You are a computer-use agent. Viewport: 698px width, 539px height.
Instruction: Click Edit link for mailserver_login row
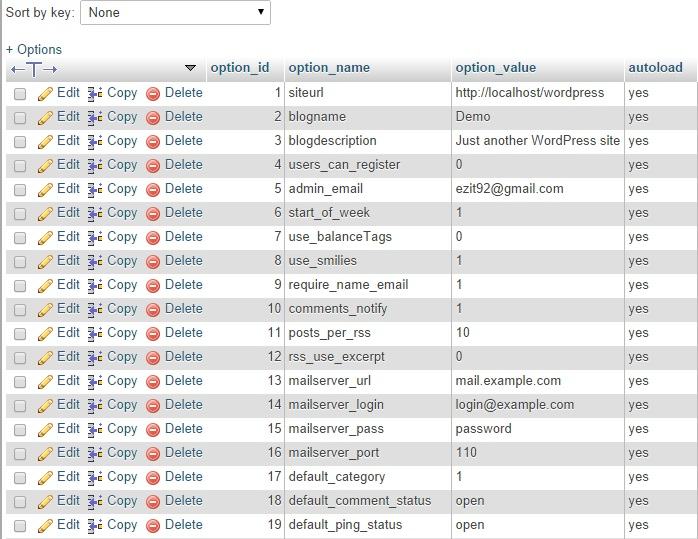[68, 405]
